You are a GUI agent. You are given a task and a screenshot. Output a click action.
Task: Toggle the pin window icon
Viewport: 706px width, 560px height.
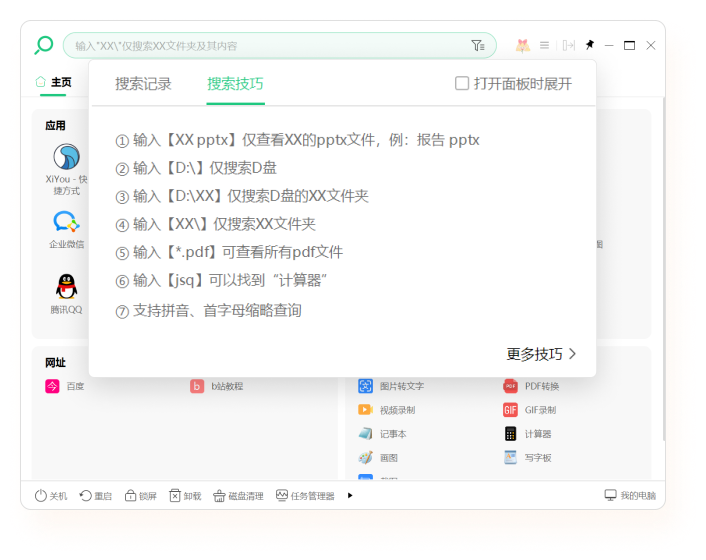coord(589,45)
